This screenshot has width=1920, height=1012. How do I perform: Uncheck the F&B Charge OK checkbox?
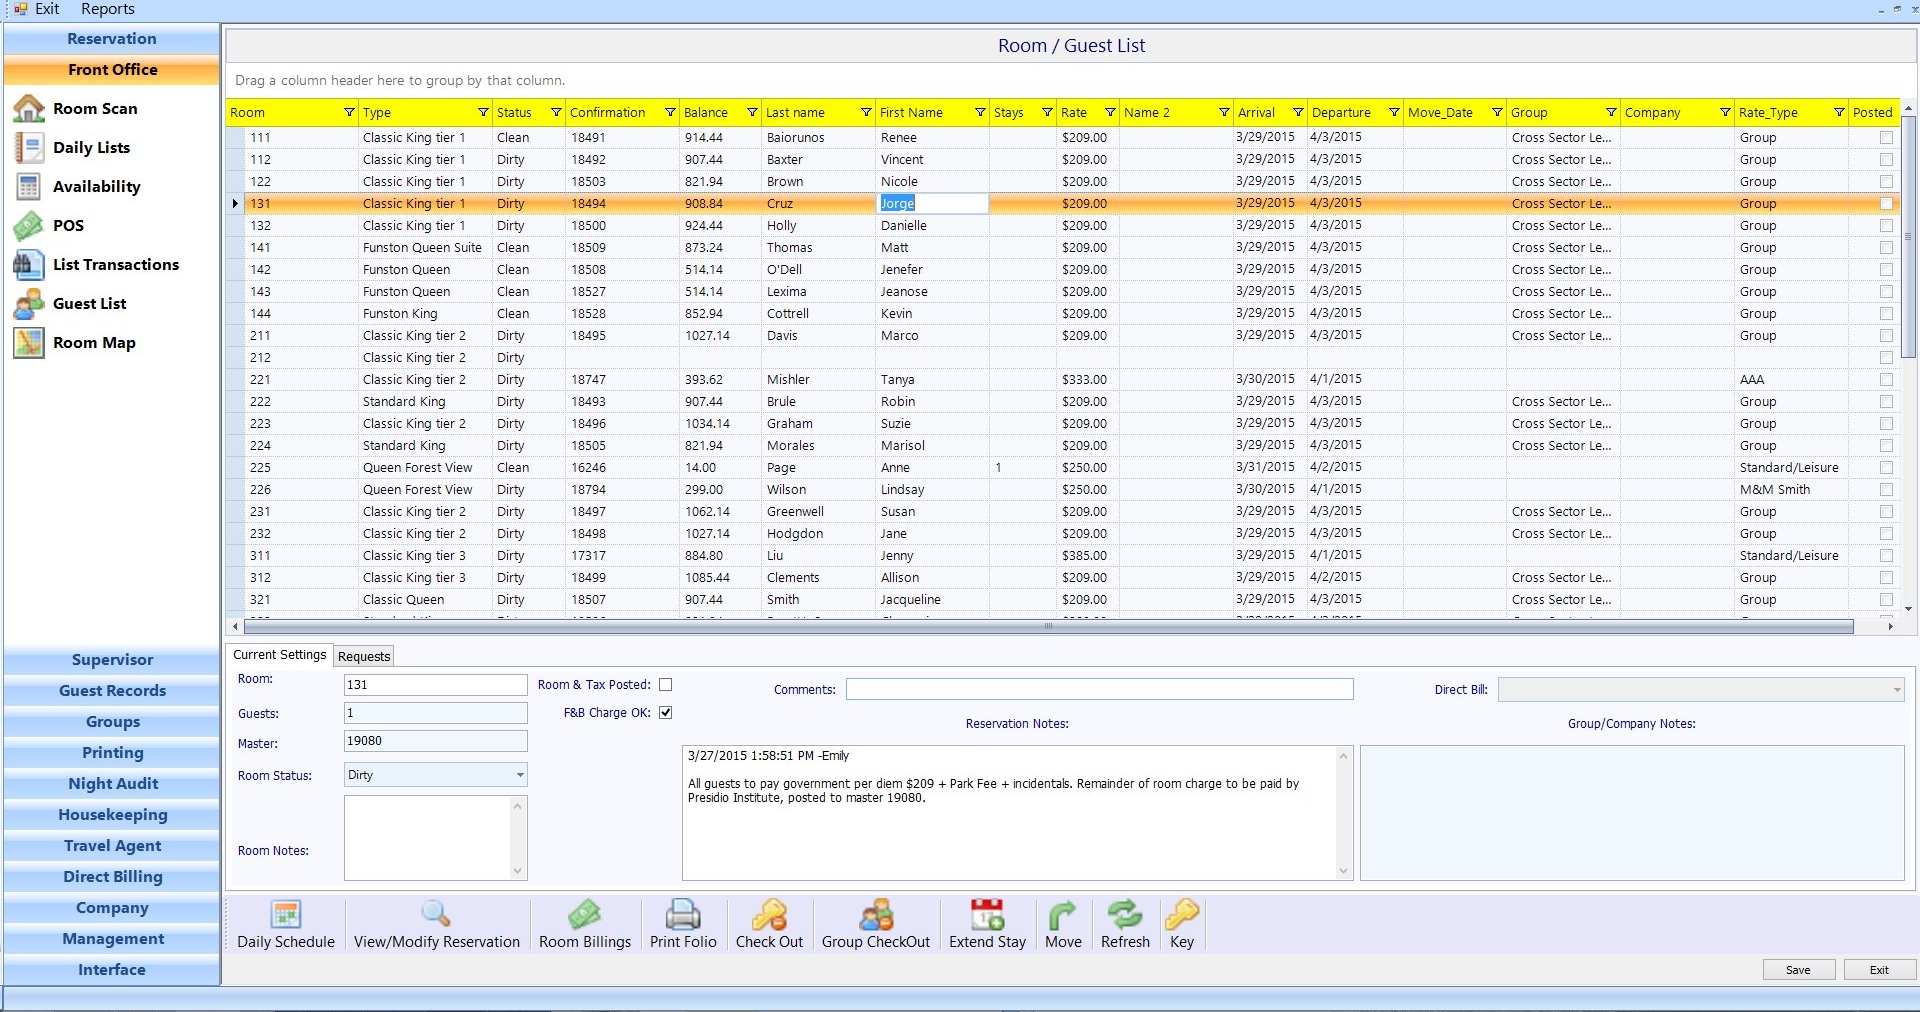[666, 713]
